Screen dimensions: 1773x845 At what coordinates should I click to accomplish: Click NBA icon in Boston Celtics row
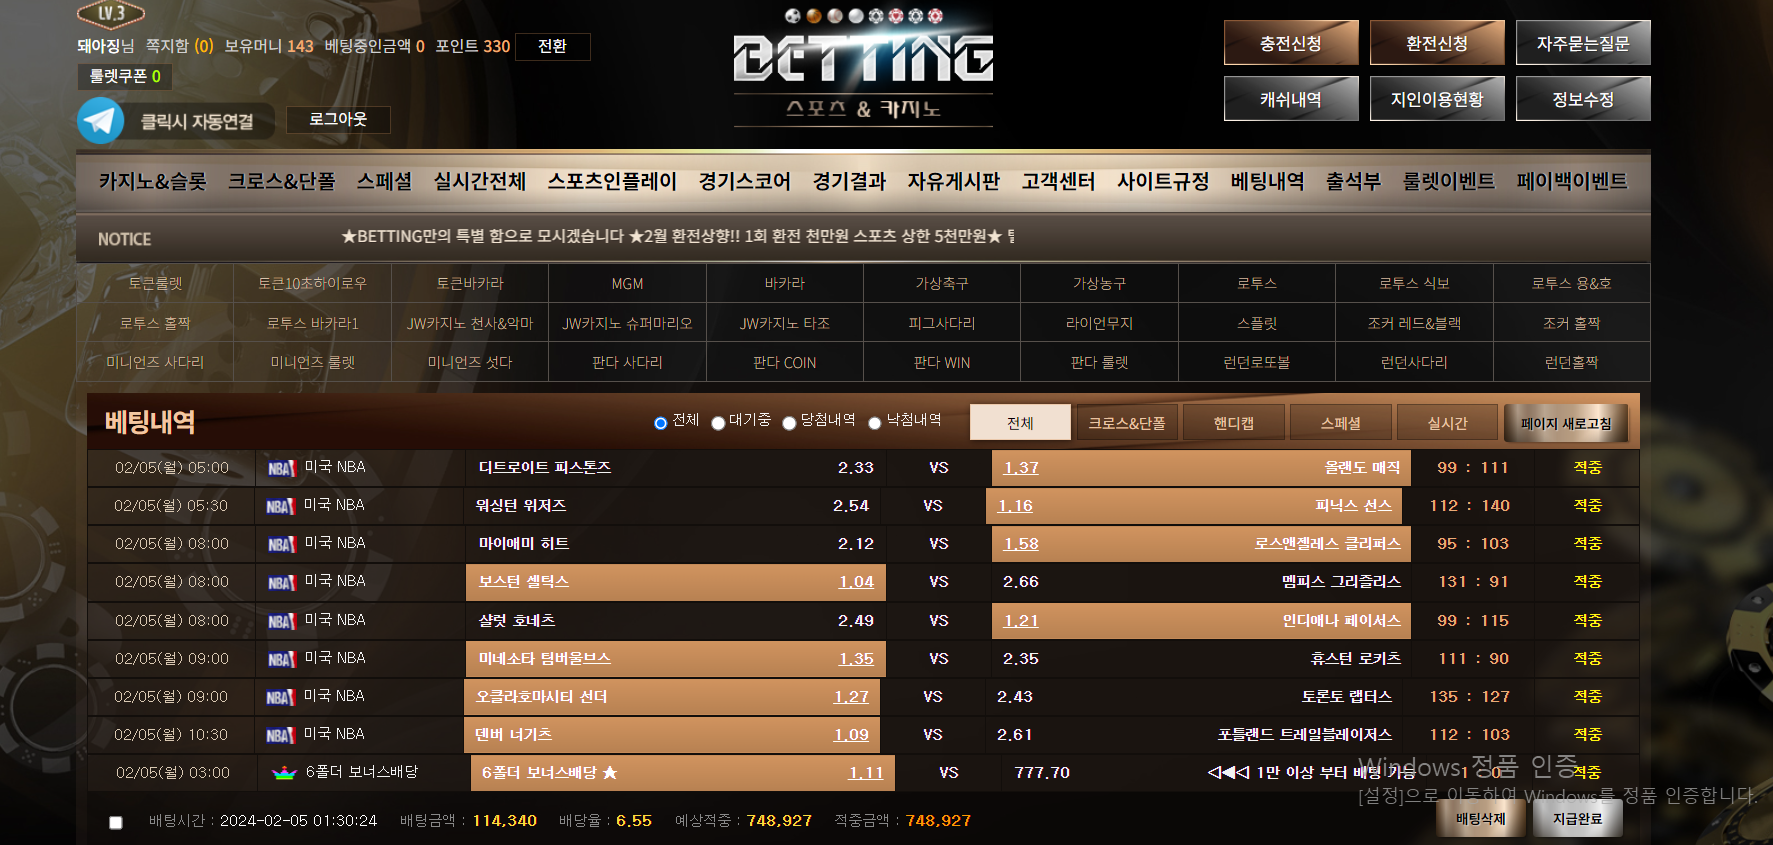point(281,582)
